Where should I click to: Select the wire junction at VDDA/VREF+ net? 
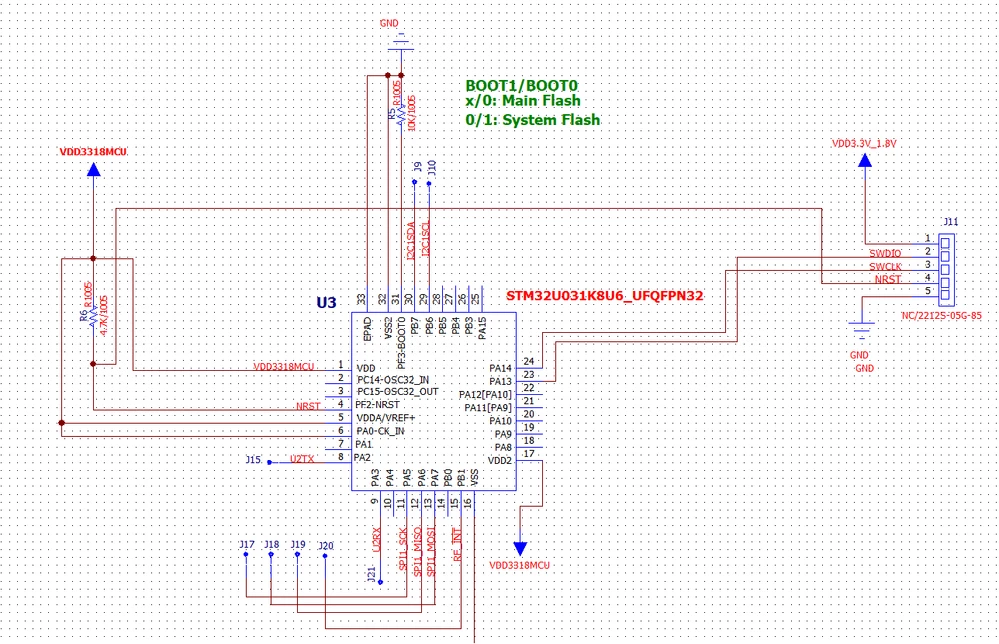(x=61, y=422)
